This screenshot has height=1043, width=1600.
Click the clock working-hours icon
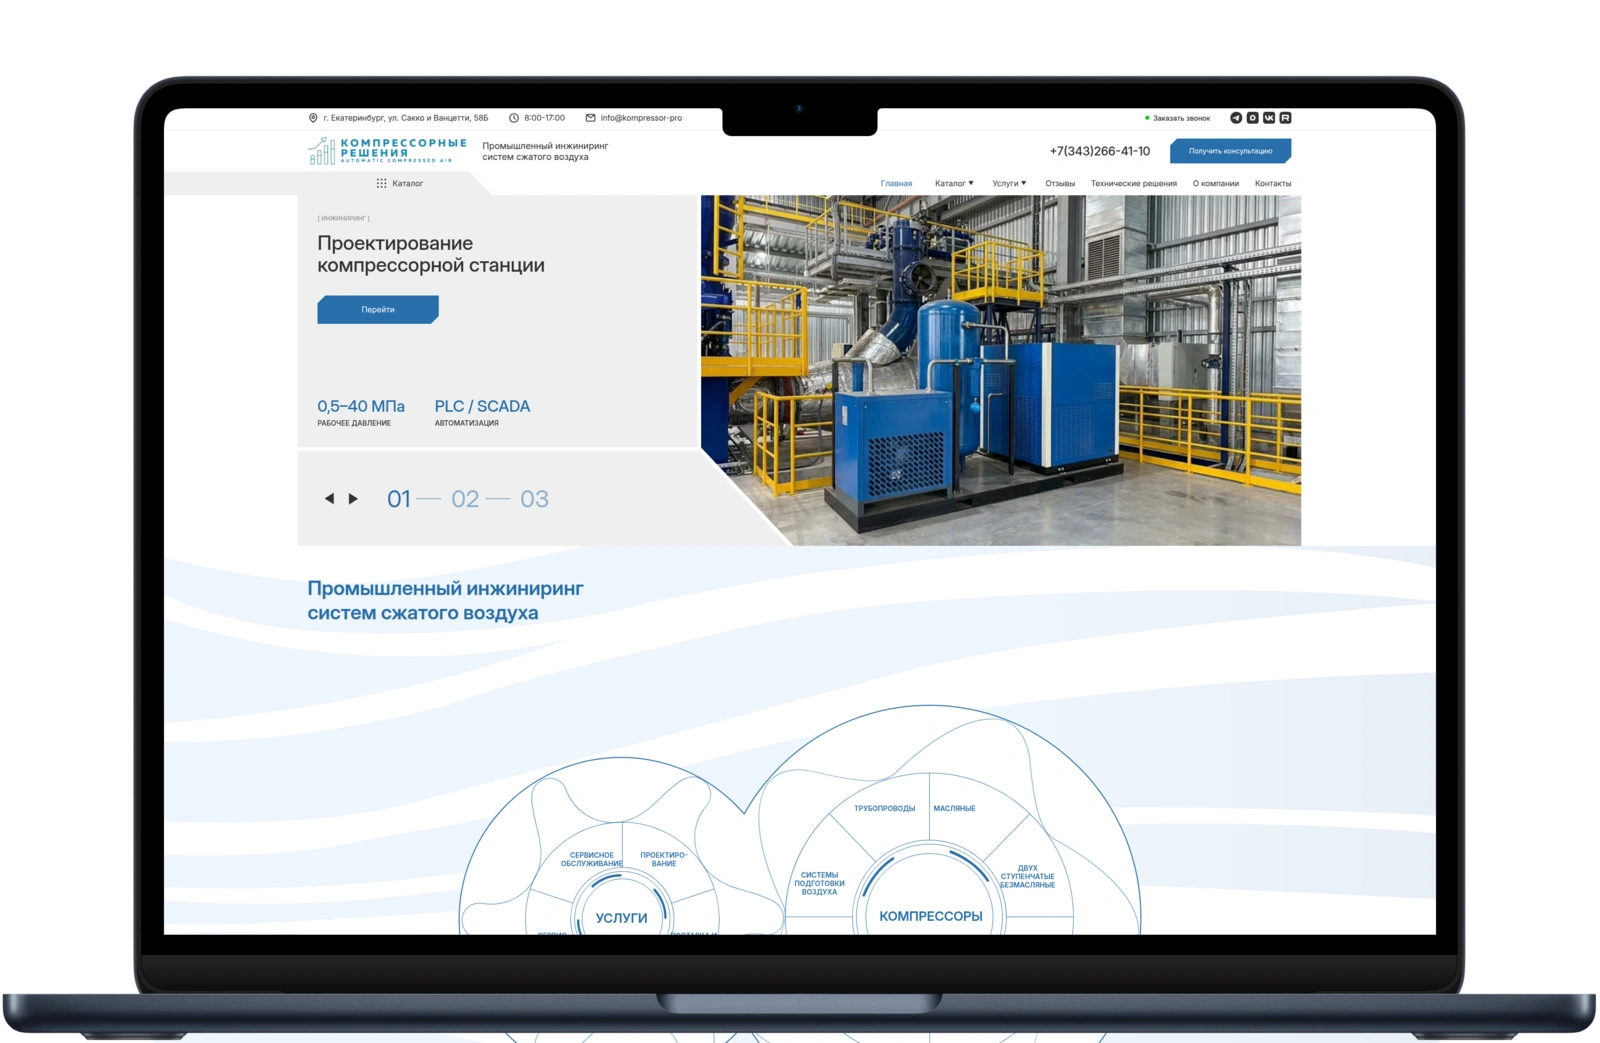tap(514, 118)
